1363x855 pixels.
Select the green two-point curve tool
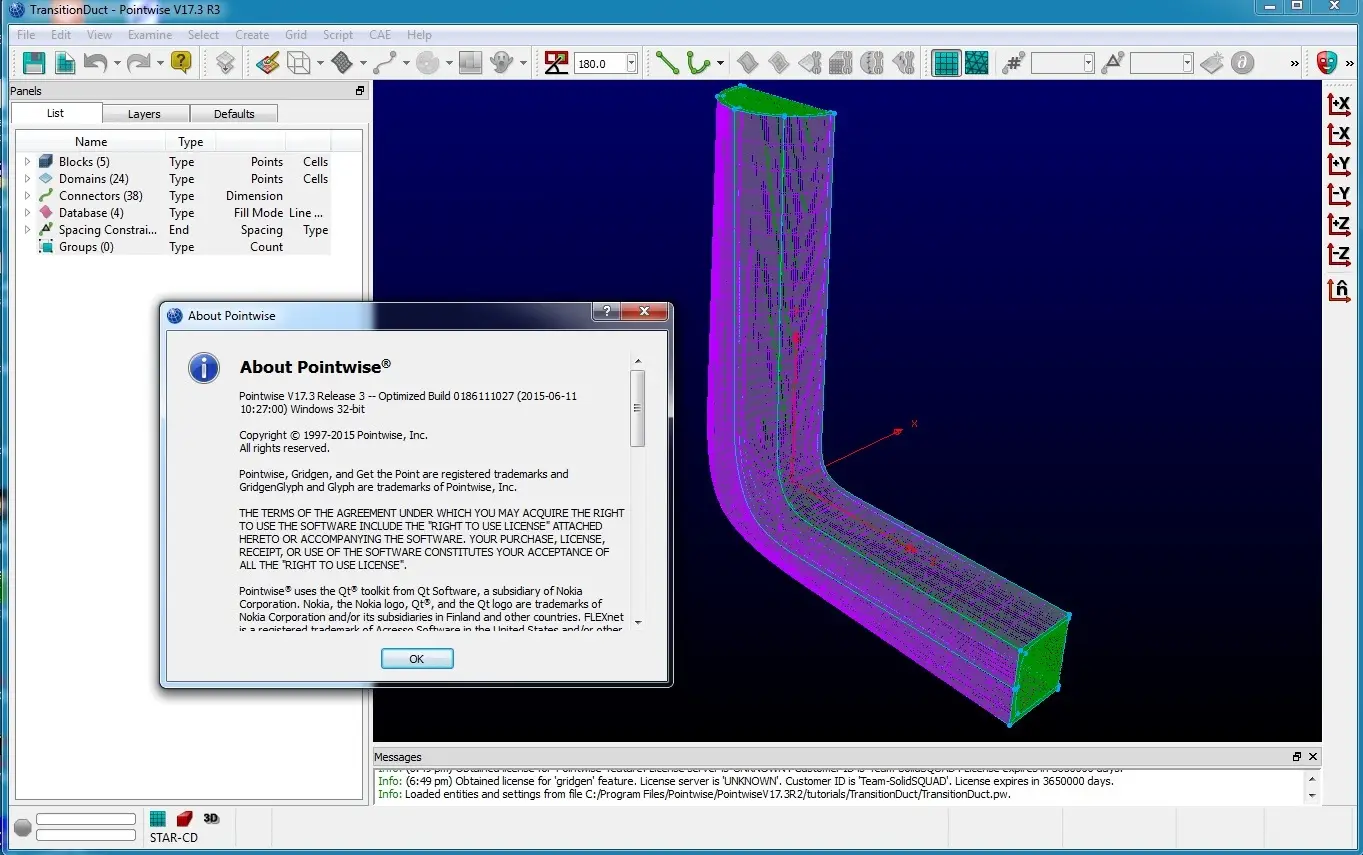(667, 63)
